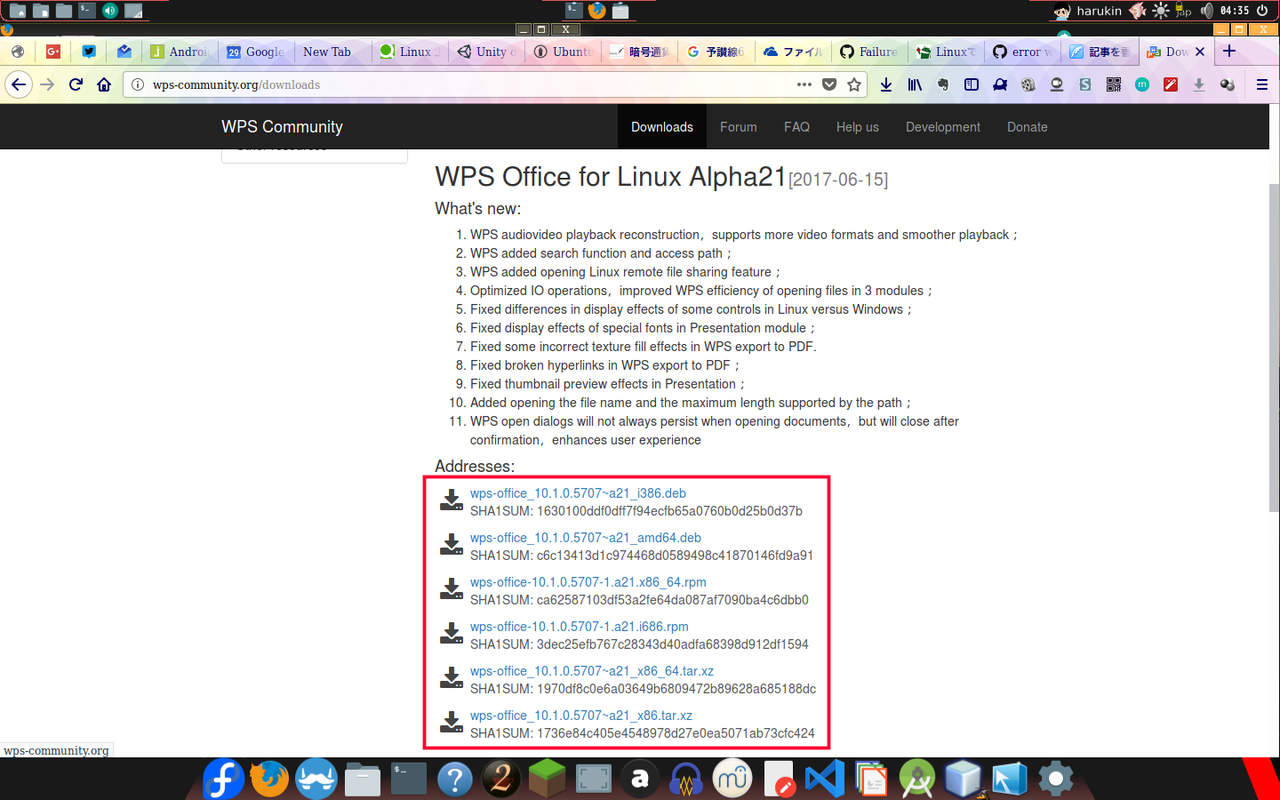Screen dimensions: 1280x800
Task: Click the "What's new:" heading text
Action: click(x=478, y=208)
